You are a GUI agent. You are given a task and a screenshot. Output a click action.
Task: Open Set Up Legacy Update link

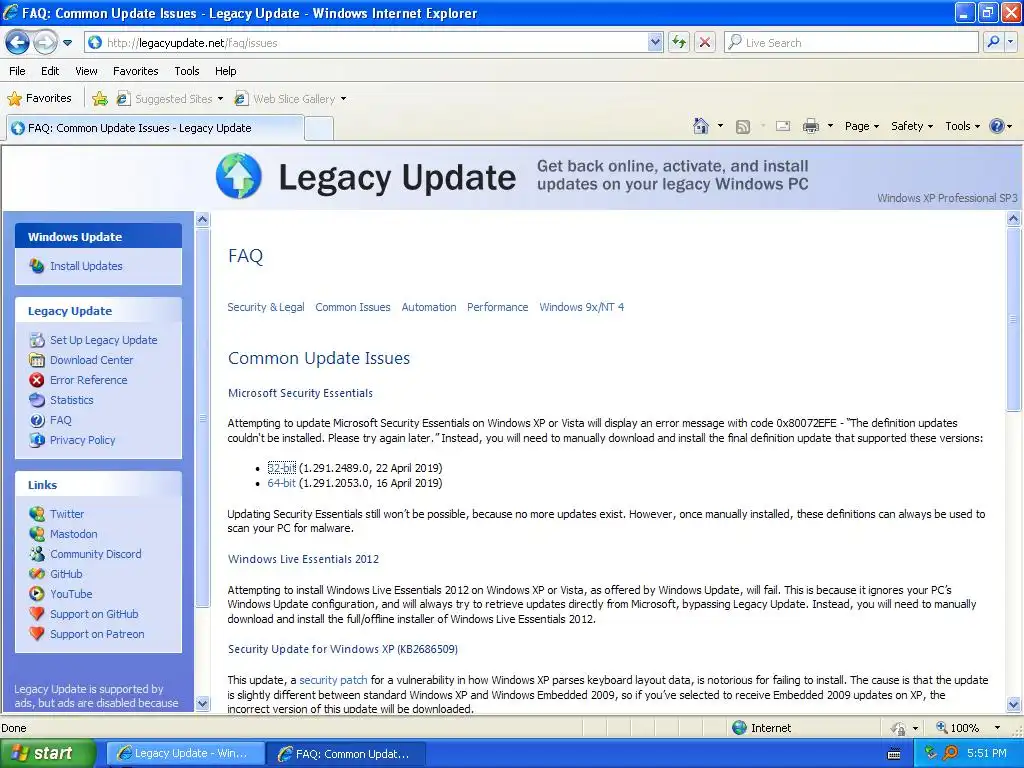104,340
